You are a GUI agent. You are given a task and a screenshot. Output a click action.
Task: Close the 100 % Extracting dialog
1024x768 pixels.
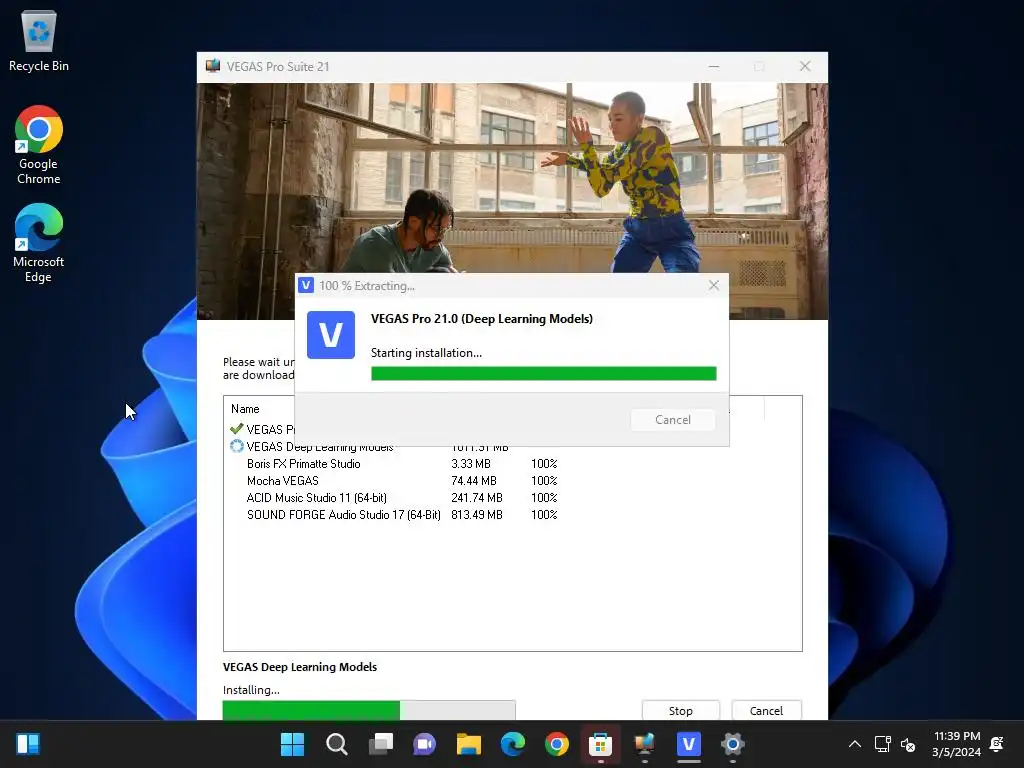click(x=714, y=285)
